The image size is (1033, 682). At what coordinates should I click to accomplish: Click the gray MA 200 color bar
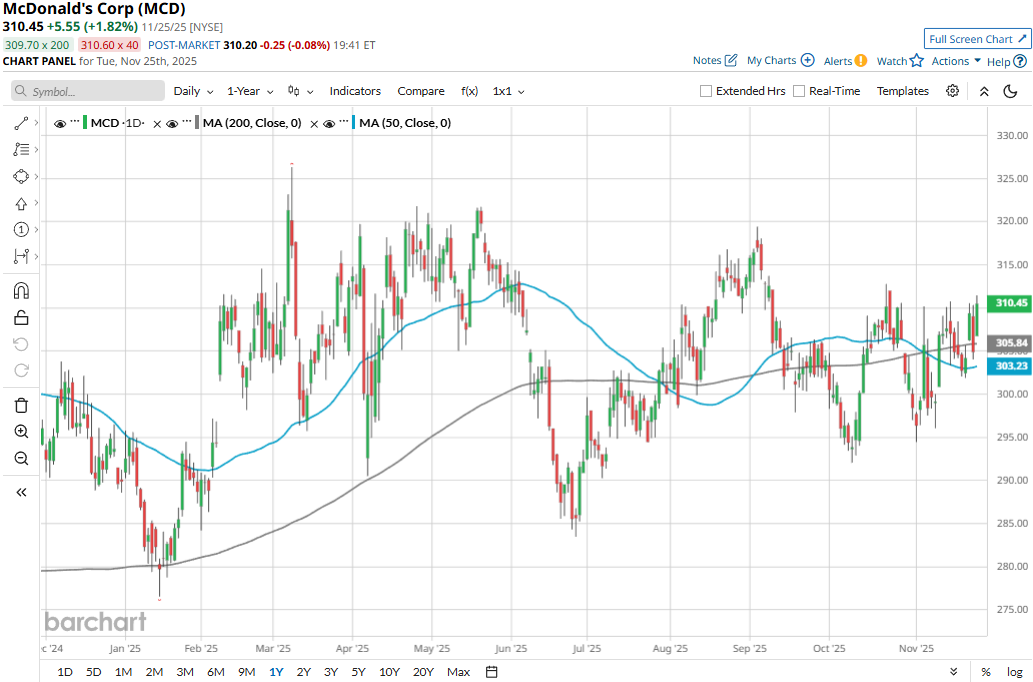pos(197,123)
